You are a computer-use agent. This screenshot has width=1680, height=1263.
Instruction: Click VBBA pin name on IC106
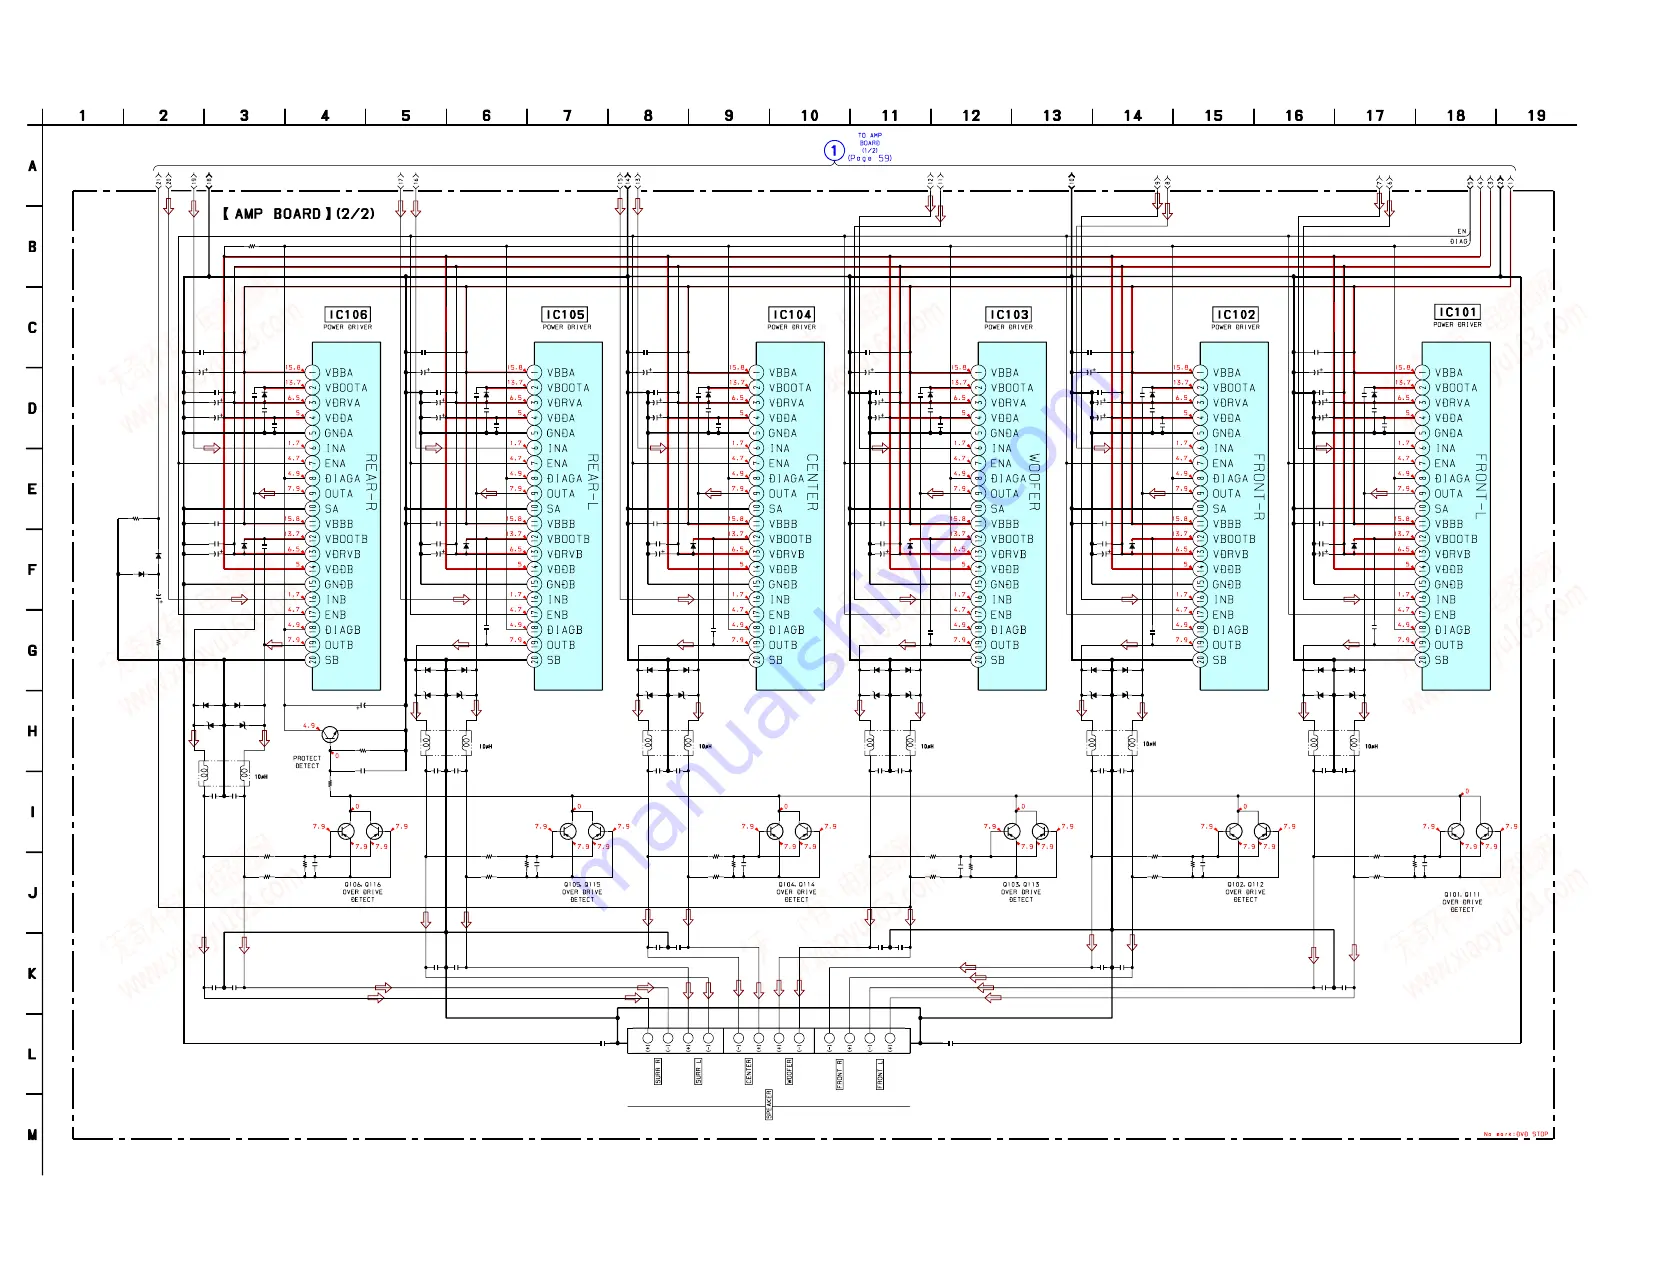click(x=339, y=373)
